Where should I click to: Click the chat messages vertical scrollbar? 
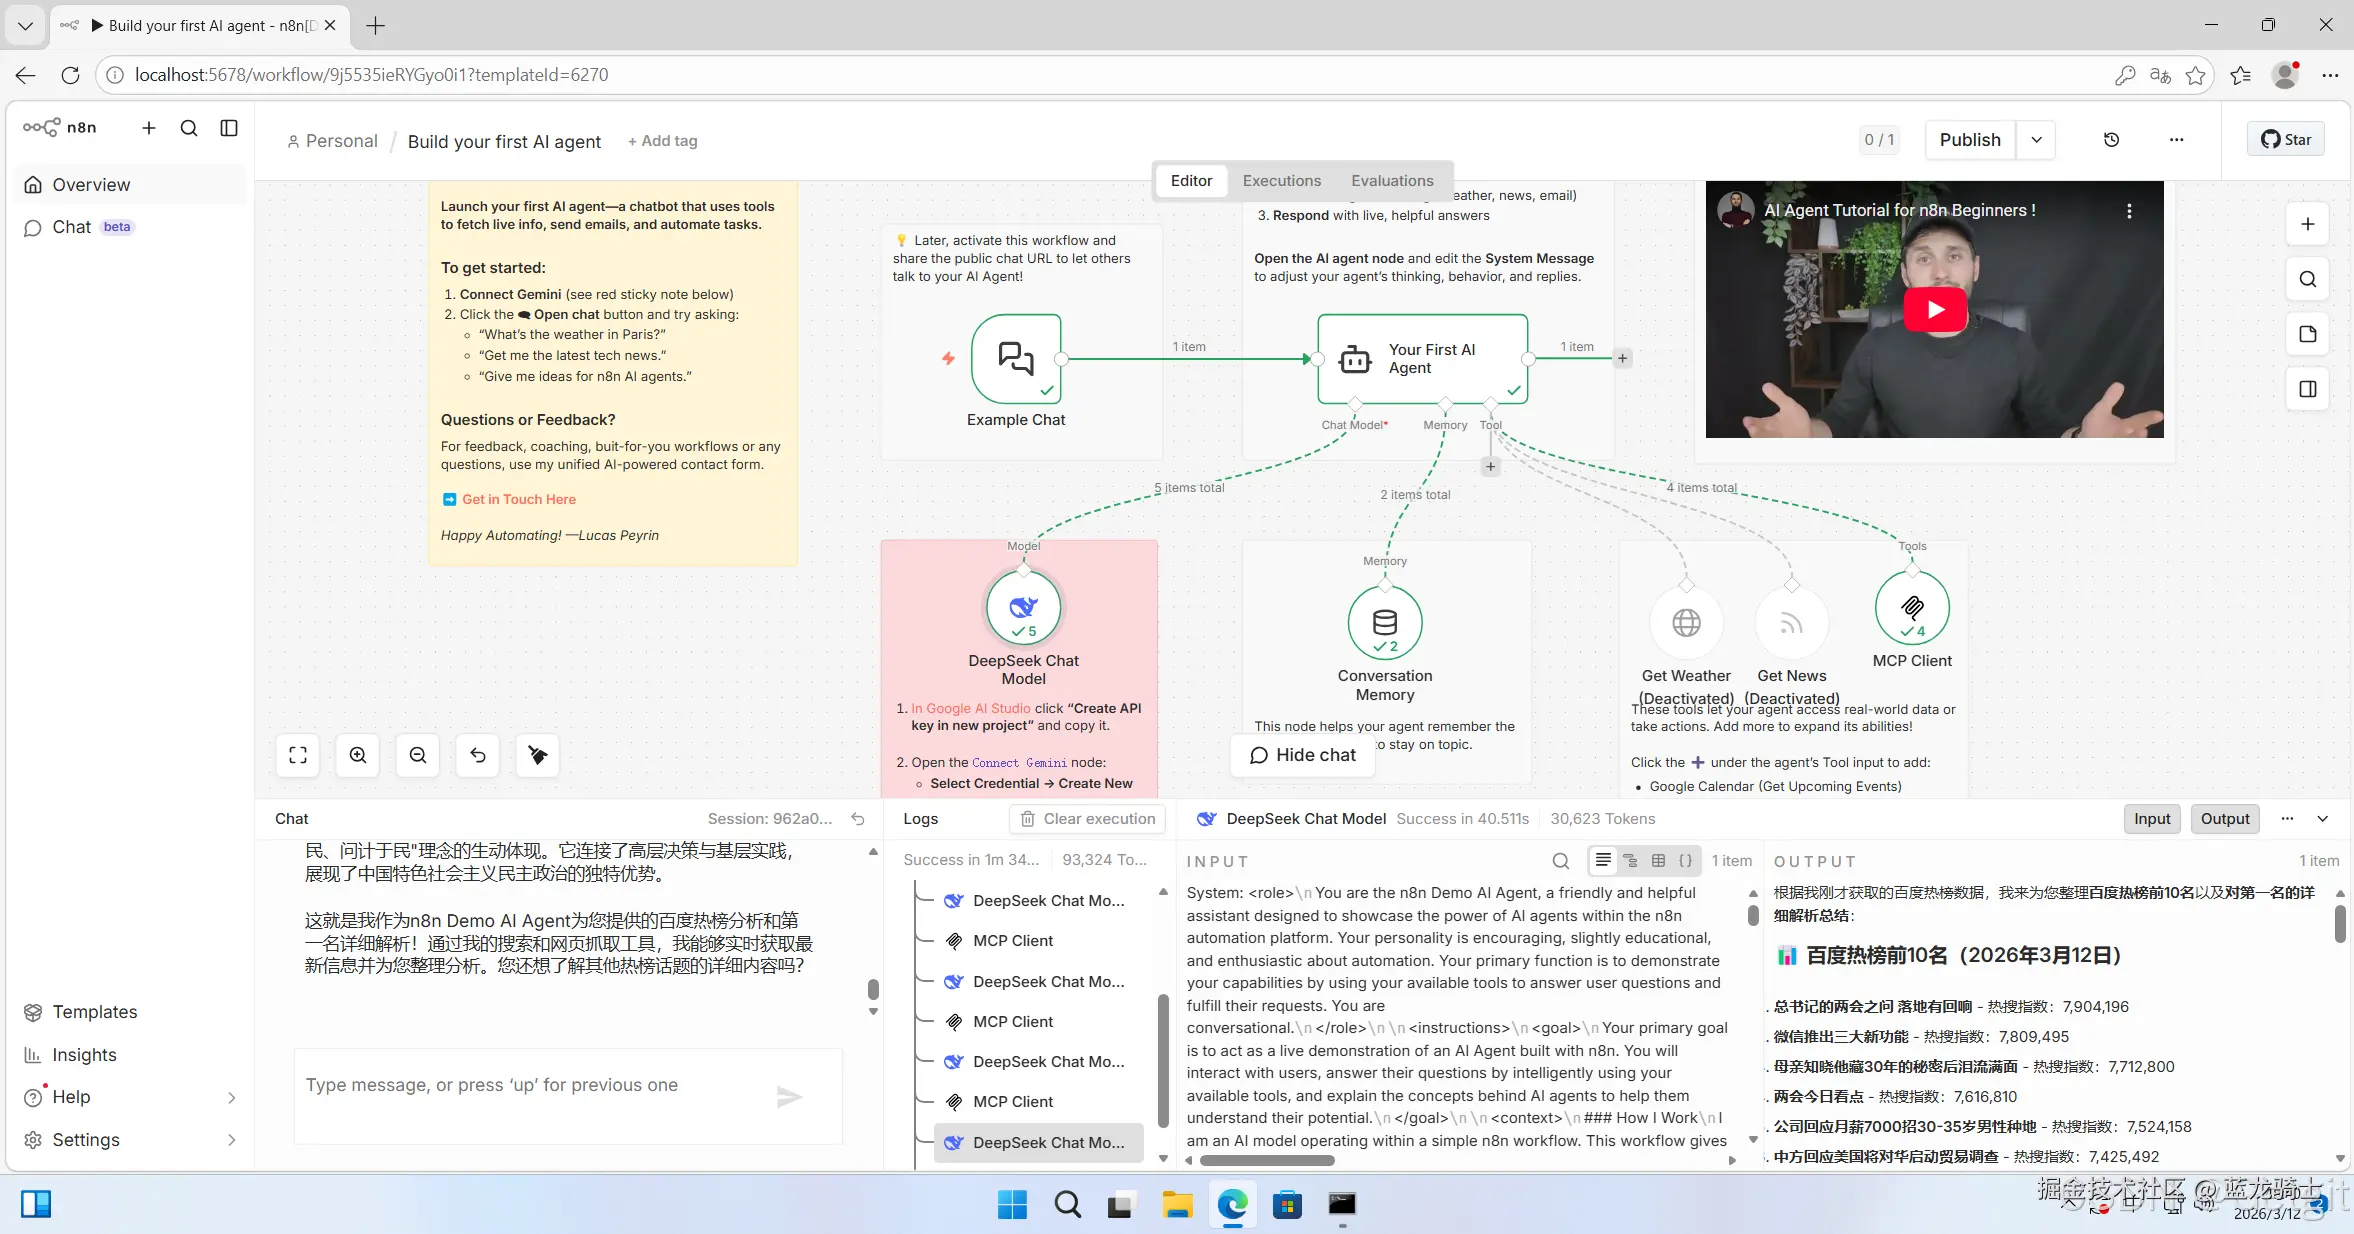click(873, 988)
